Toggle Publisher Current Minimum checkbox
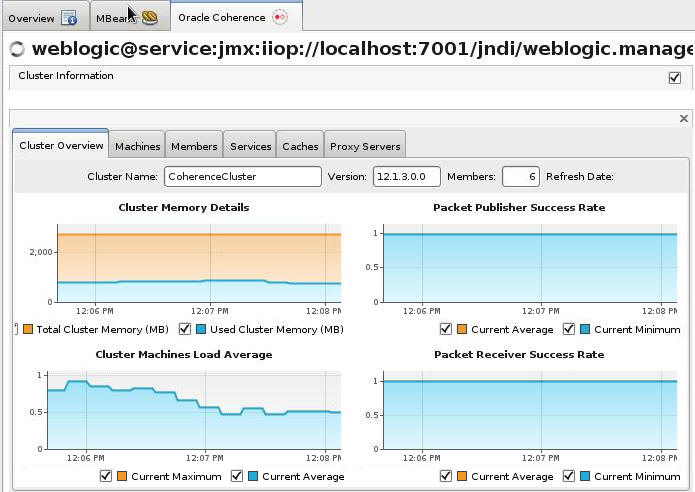This screenshot has width=695, height=492. tap(569, 329)
